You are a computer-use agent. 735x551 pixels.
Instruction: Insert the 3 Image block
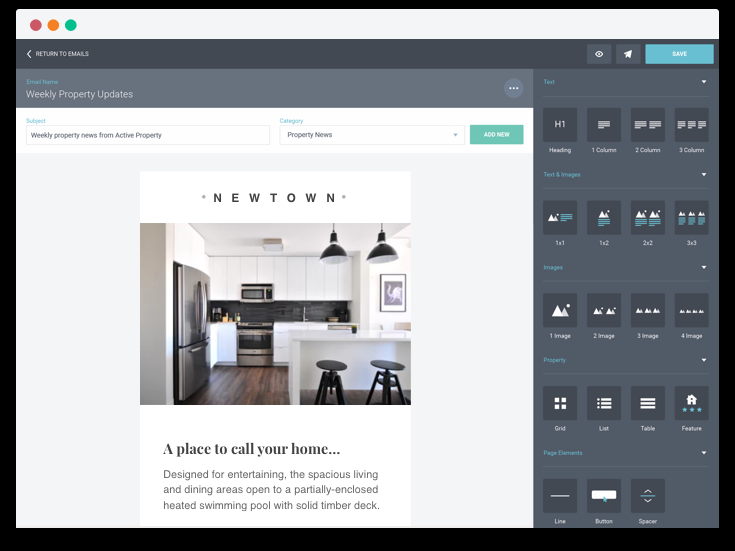647,310
